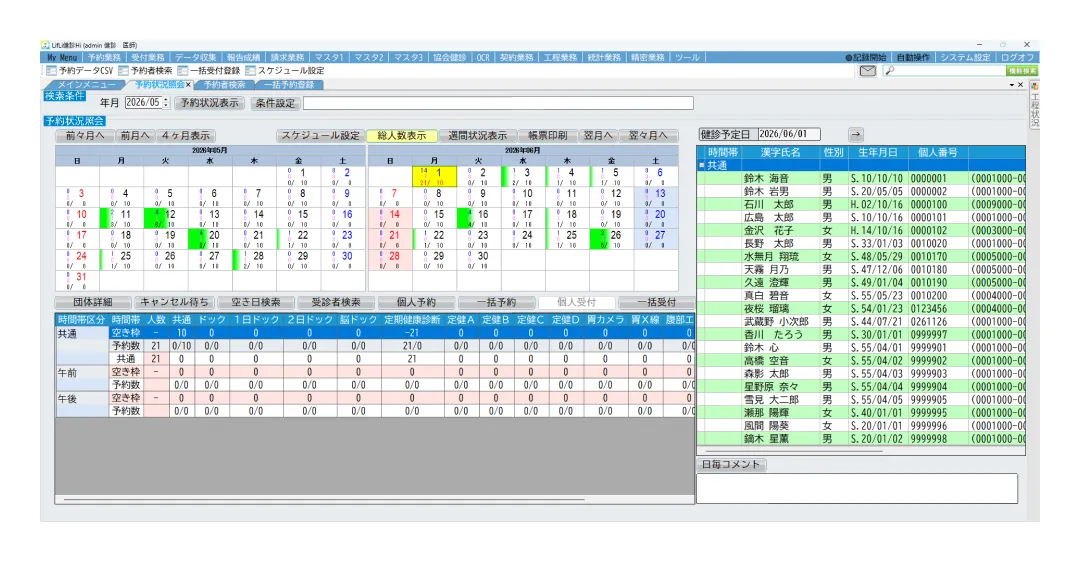Collapse the 共通 group in patient list
Screen dimensions: 1080x562
click(702, 165)
